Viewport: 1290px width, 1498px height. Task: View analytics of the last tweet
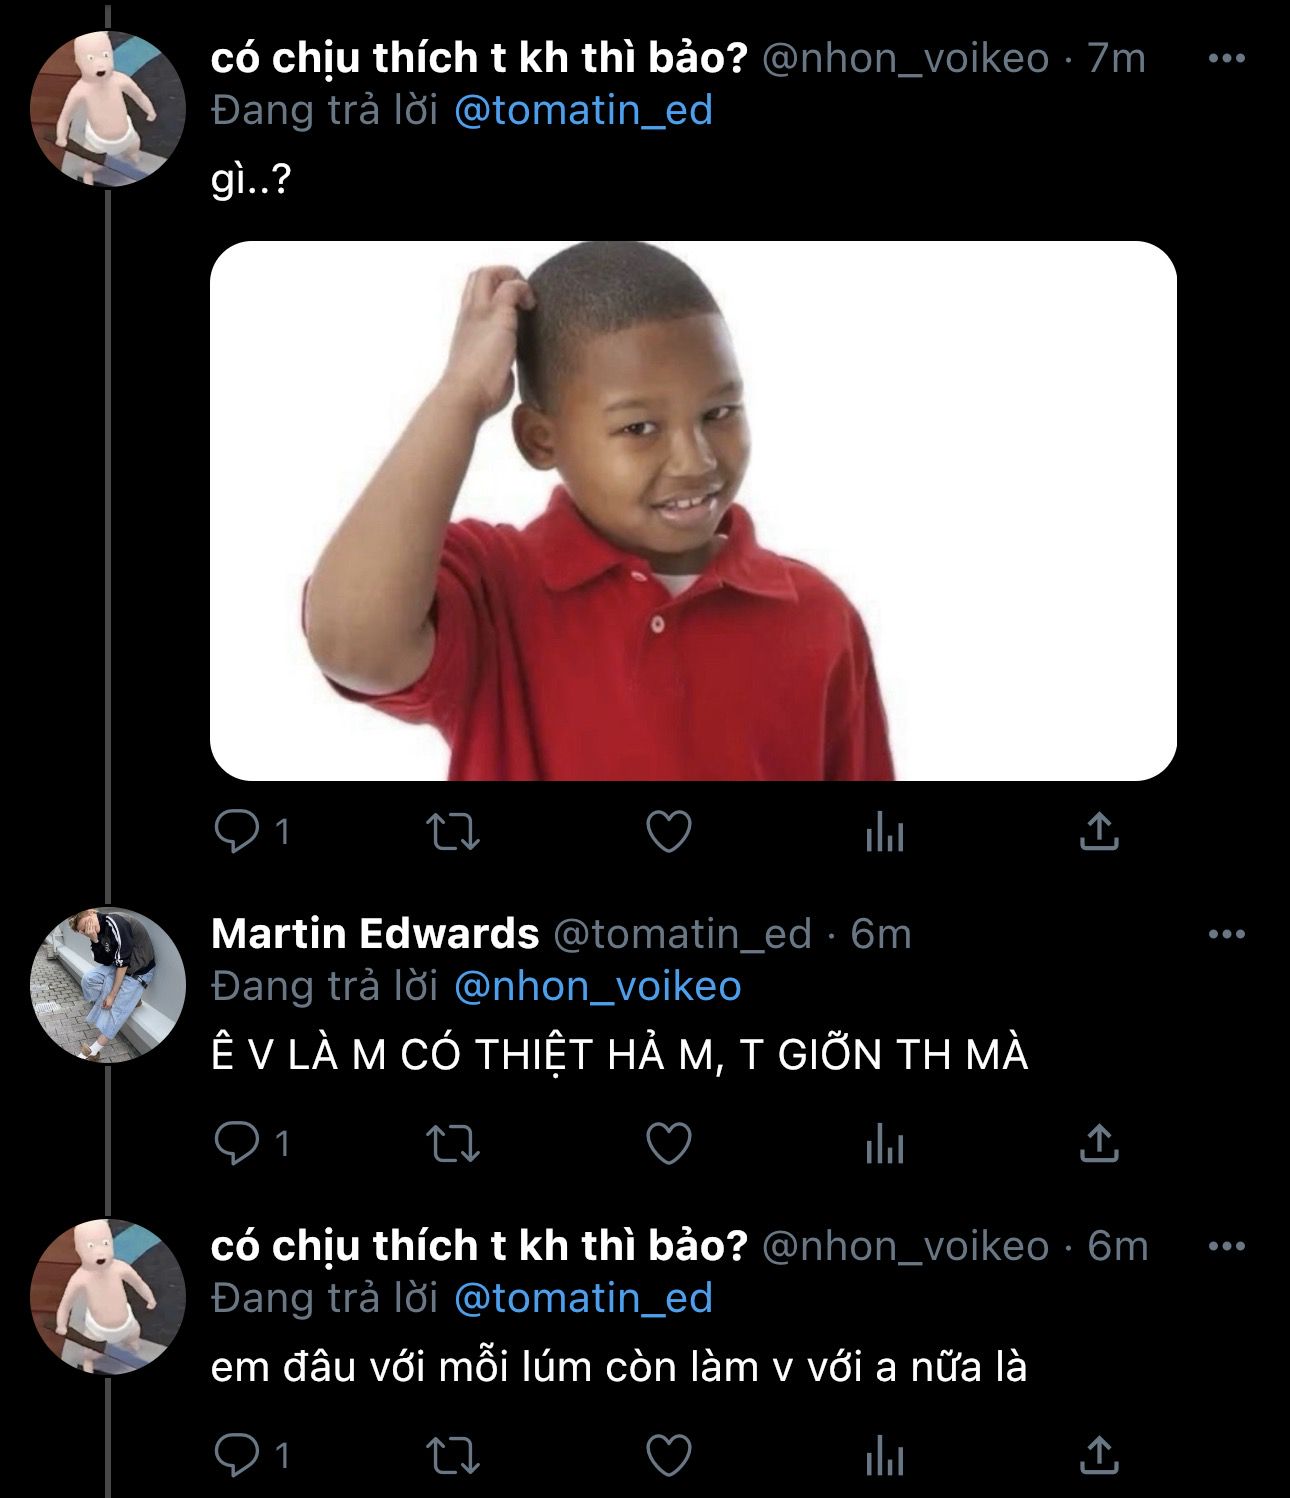(884, 1456)
